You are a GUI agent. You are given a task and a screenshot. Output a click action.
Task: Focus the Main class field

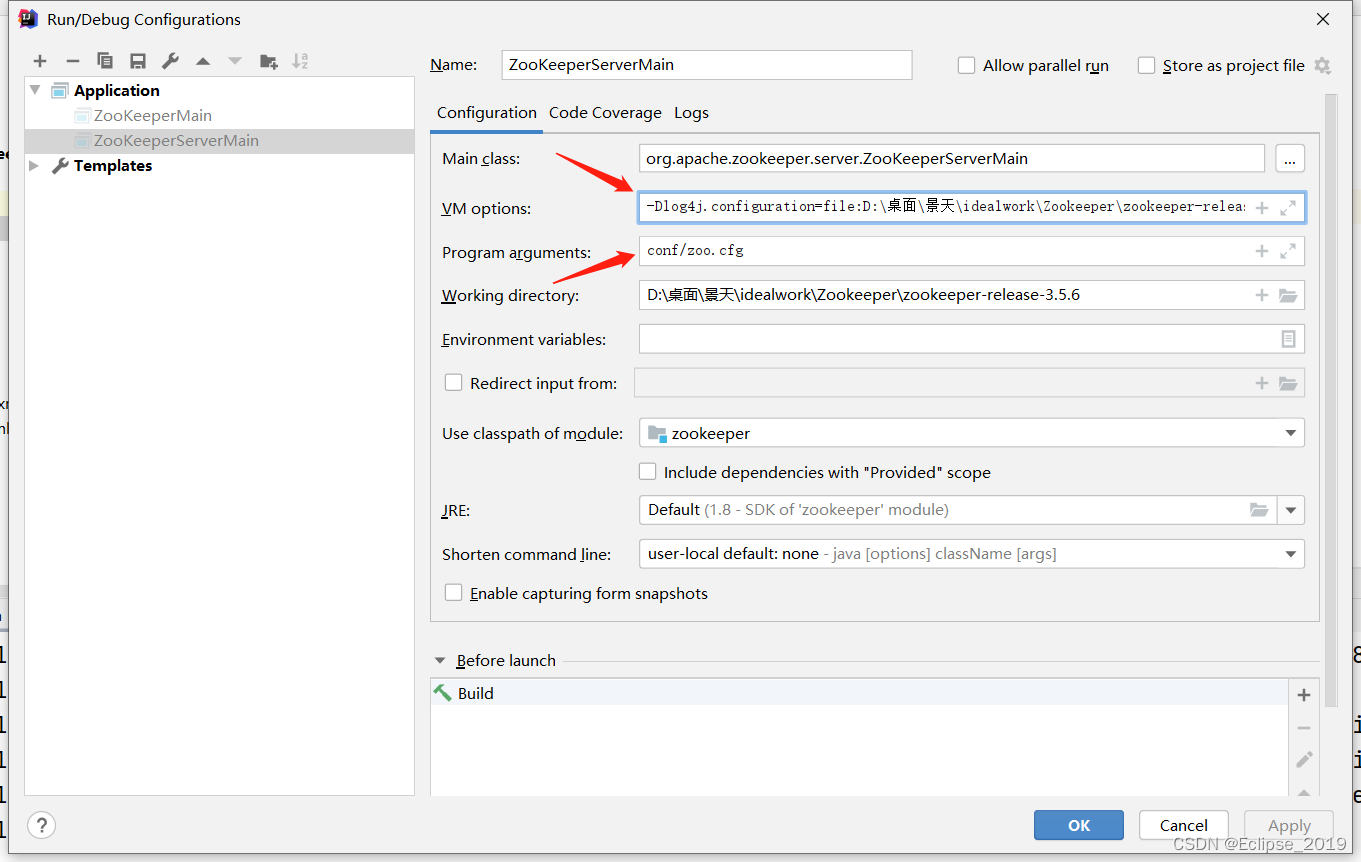pos(951,158)
